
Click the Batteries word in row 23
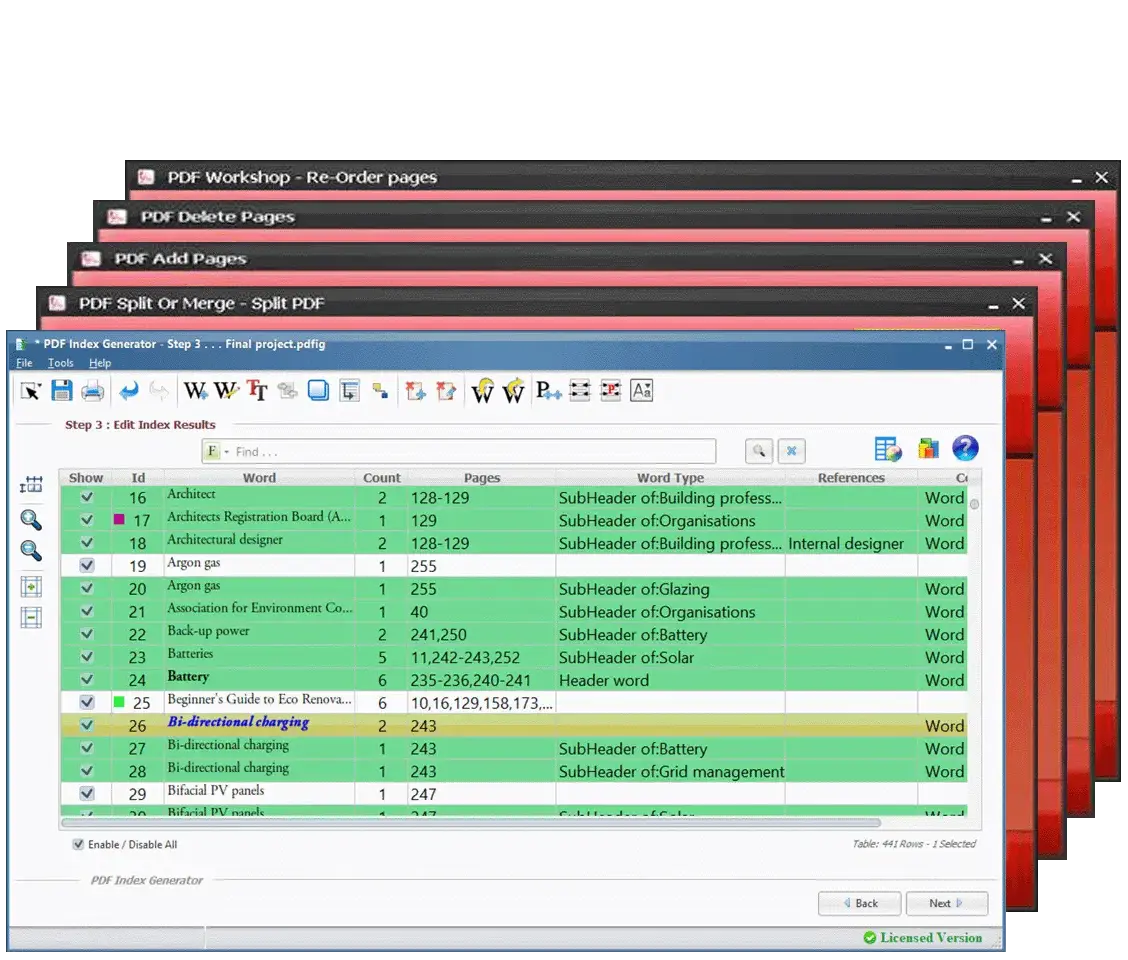(x=190, y=653)
